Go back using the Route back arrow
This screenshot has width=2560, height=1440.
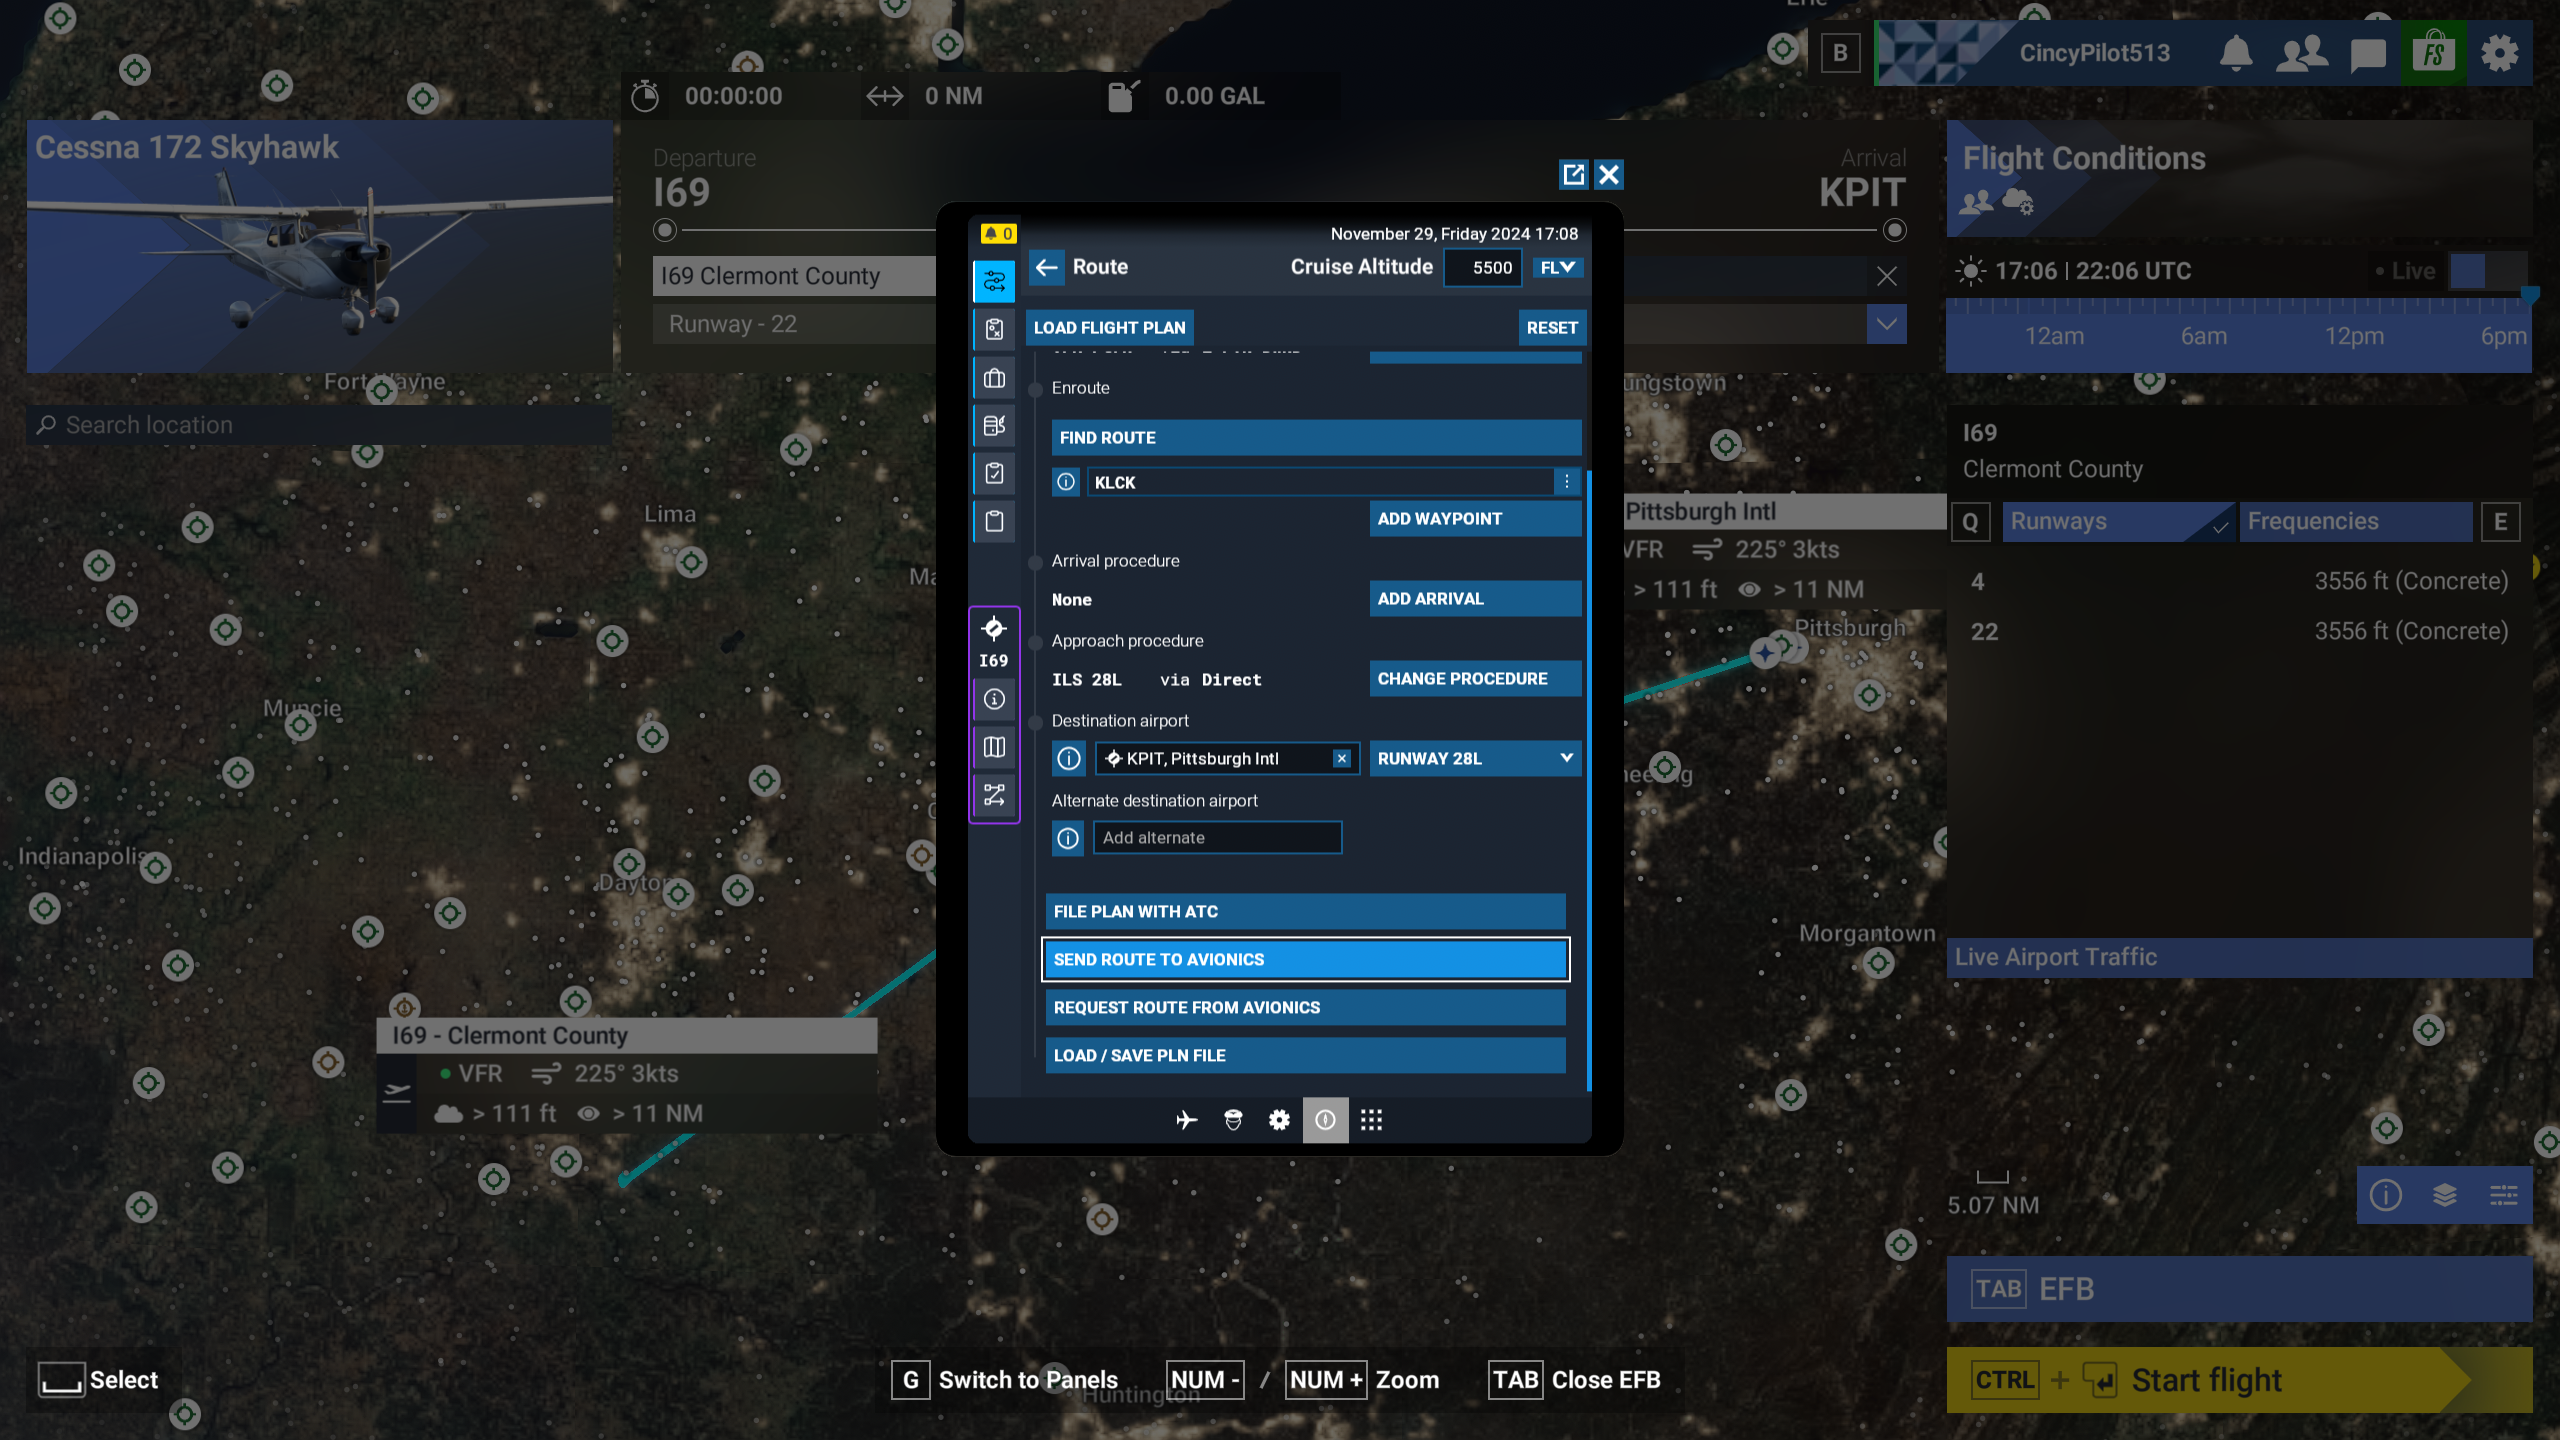tap(1047, 267)
